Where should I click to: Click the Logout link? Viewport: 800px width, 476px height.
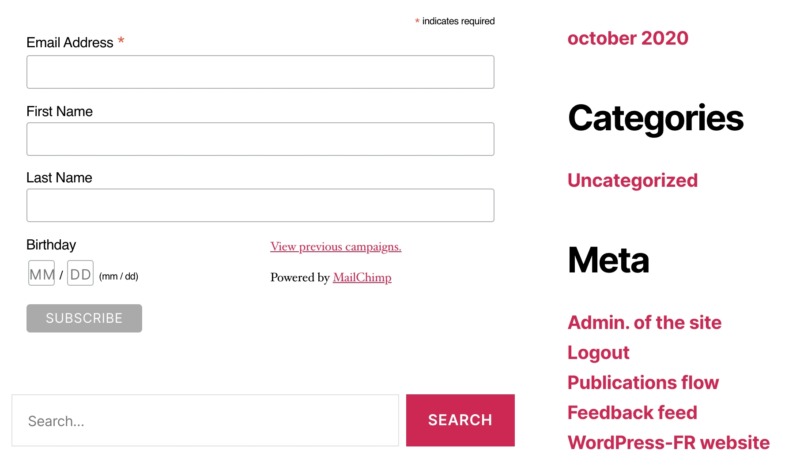598,353
